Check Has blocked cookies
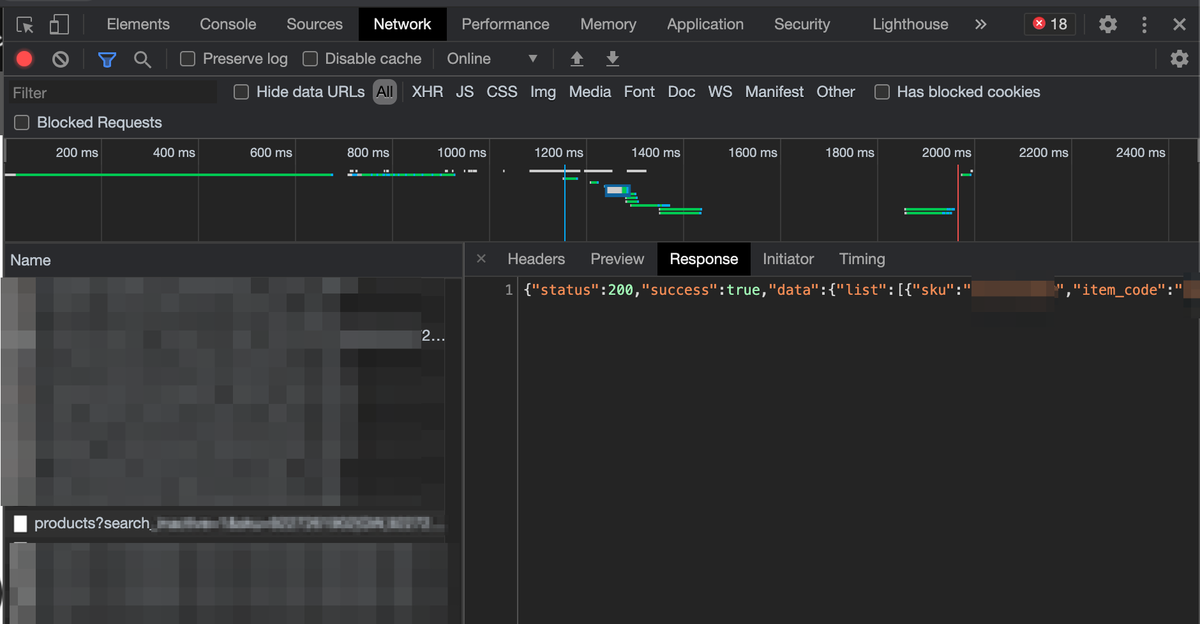1200x624 pixels. point(882,92)
